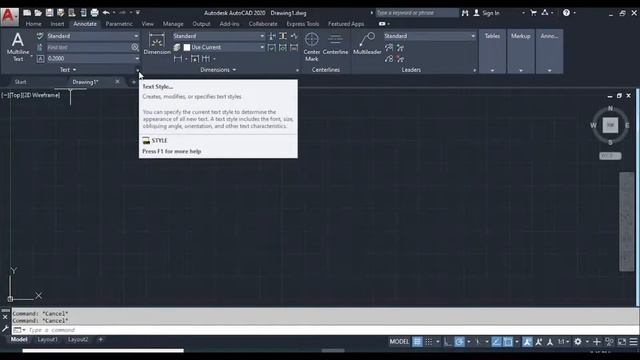
Task: Click the find text search magnifier
Action: 135,47
